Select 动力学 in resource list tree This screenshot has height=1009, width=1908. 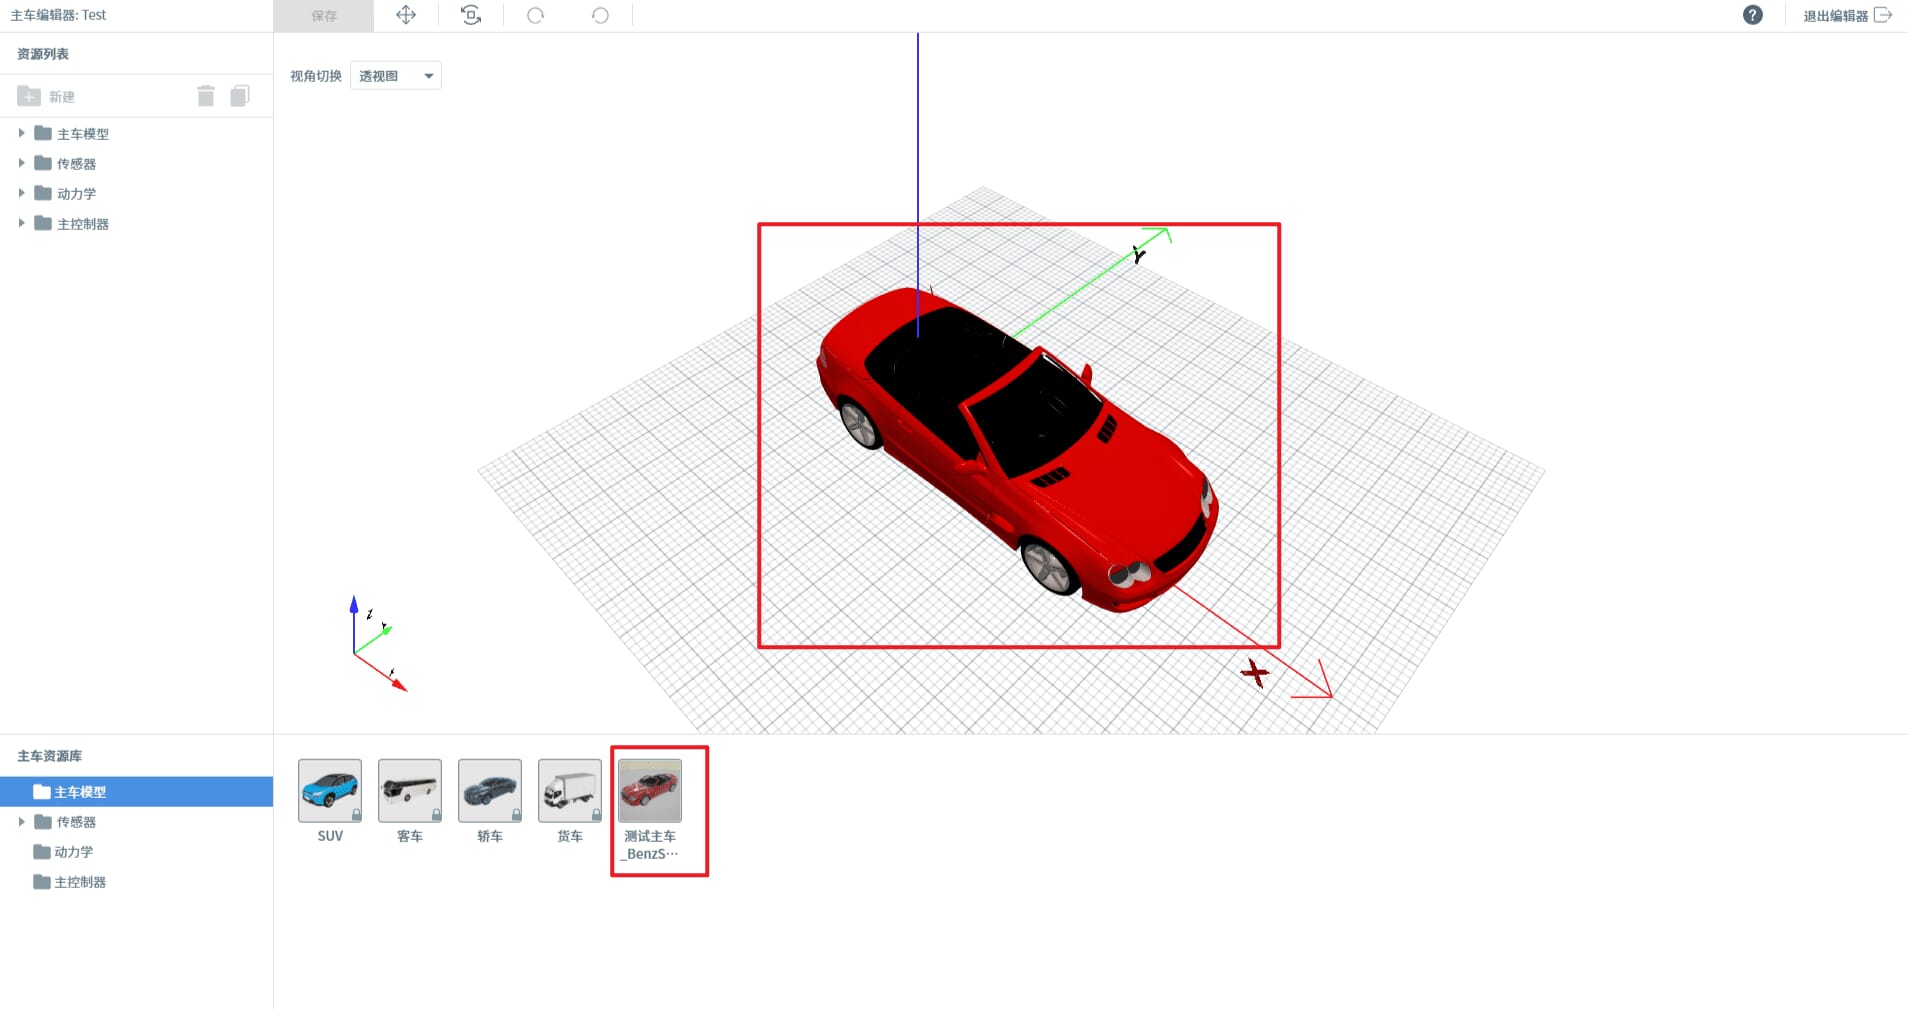click(x=76, y=194)
